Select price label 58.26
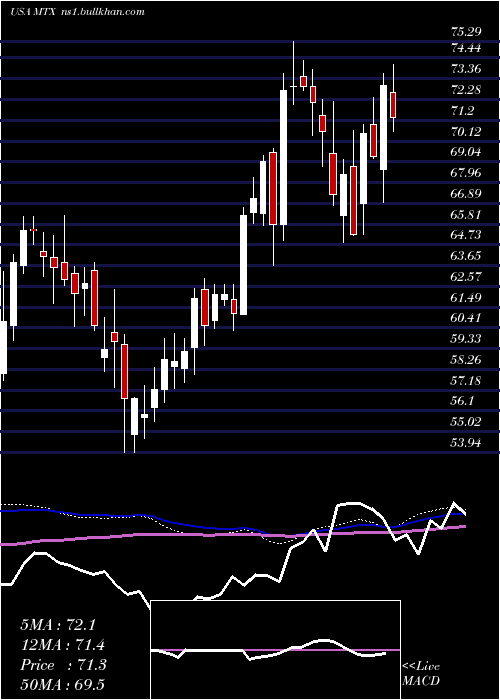This screenshot has width=500, height=700. coord(466,359)
